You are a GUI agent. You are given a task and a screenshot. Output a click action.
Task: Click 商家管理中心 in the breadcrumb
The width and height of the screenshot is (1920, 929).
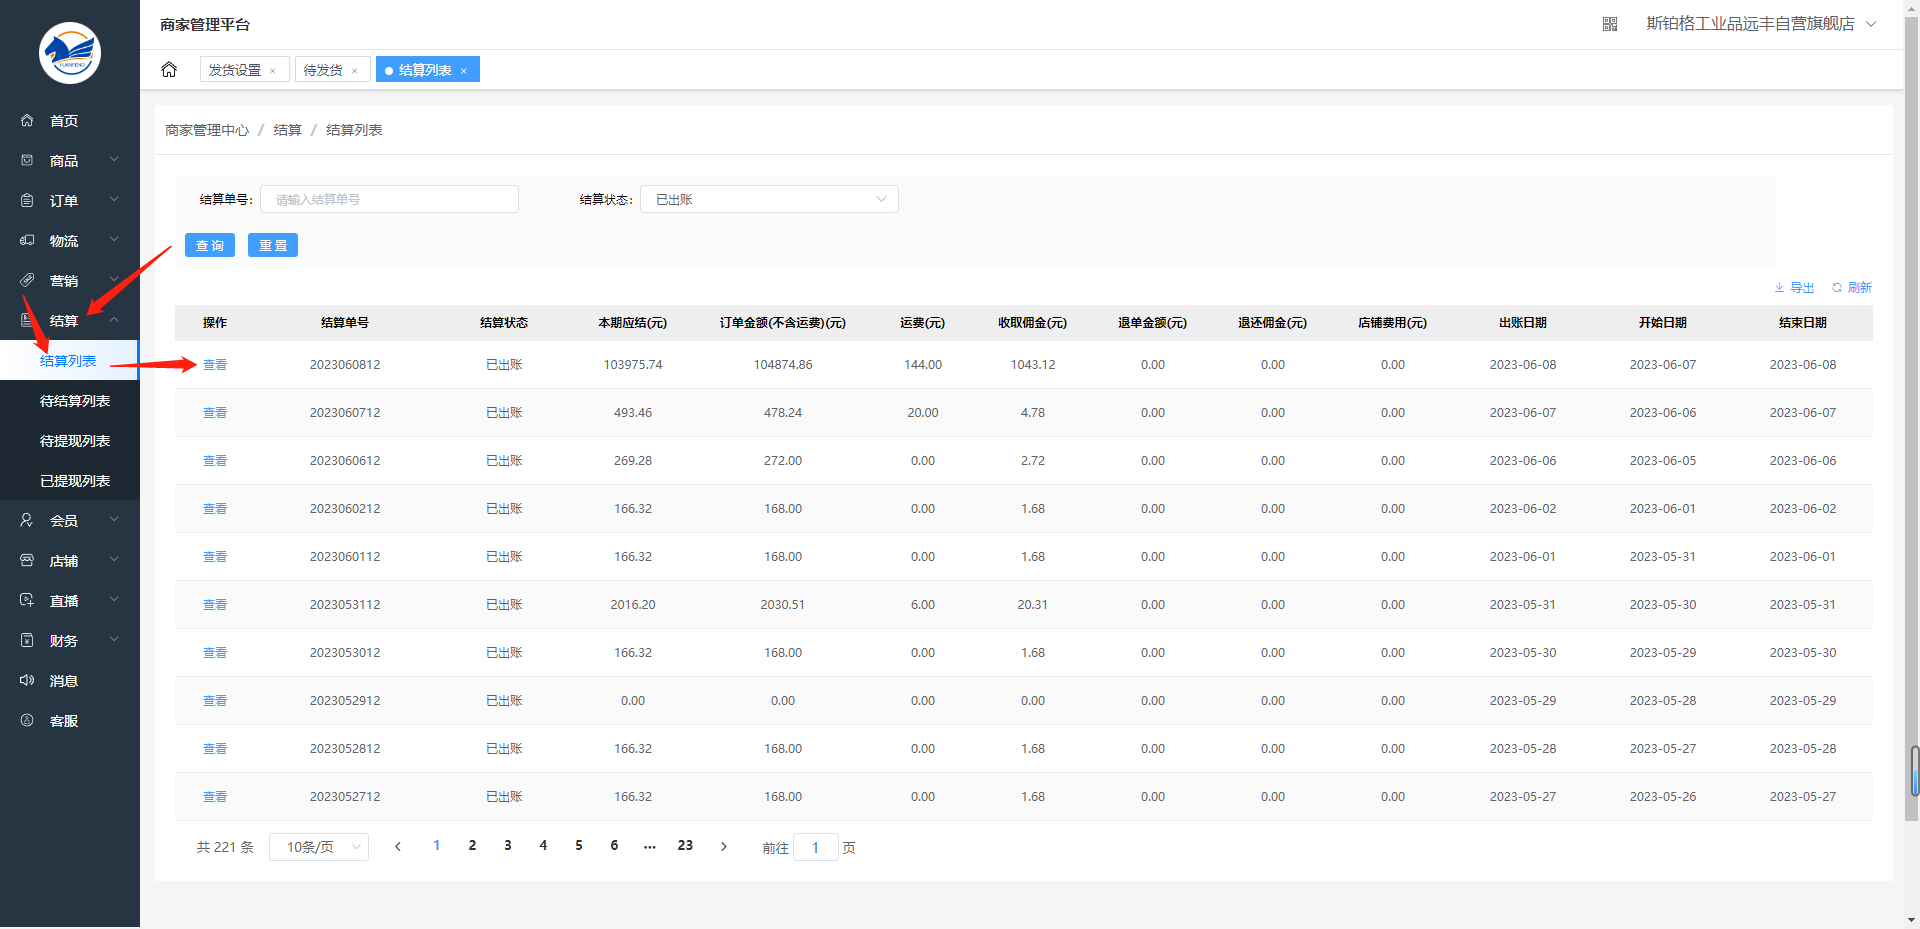coord(207,130)
